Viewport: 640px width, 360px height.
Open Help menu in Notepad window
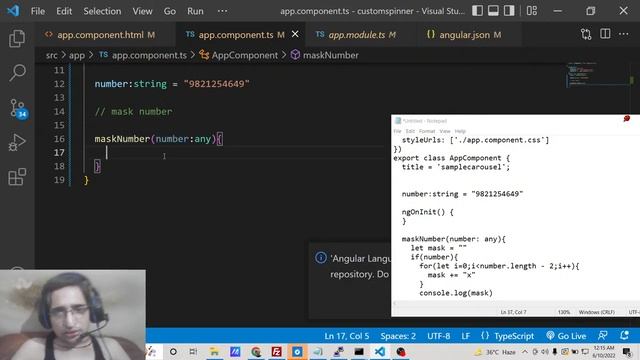tap(460, 131)
